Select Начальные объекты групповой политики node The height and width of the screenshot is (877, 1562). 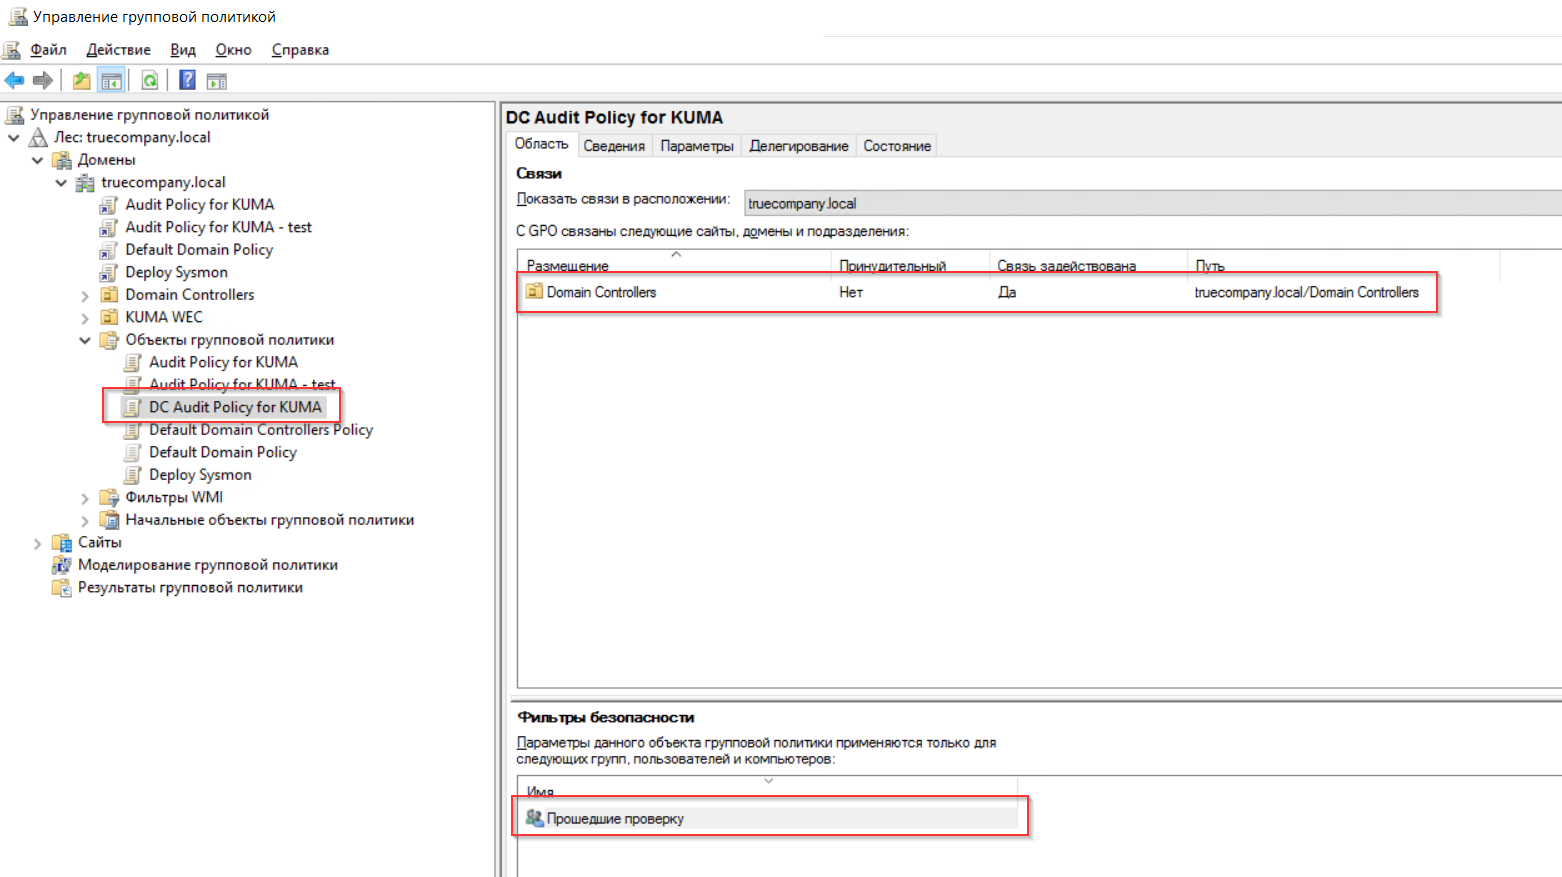click(x=269, y=520)
